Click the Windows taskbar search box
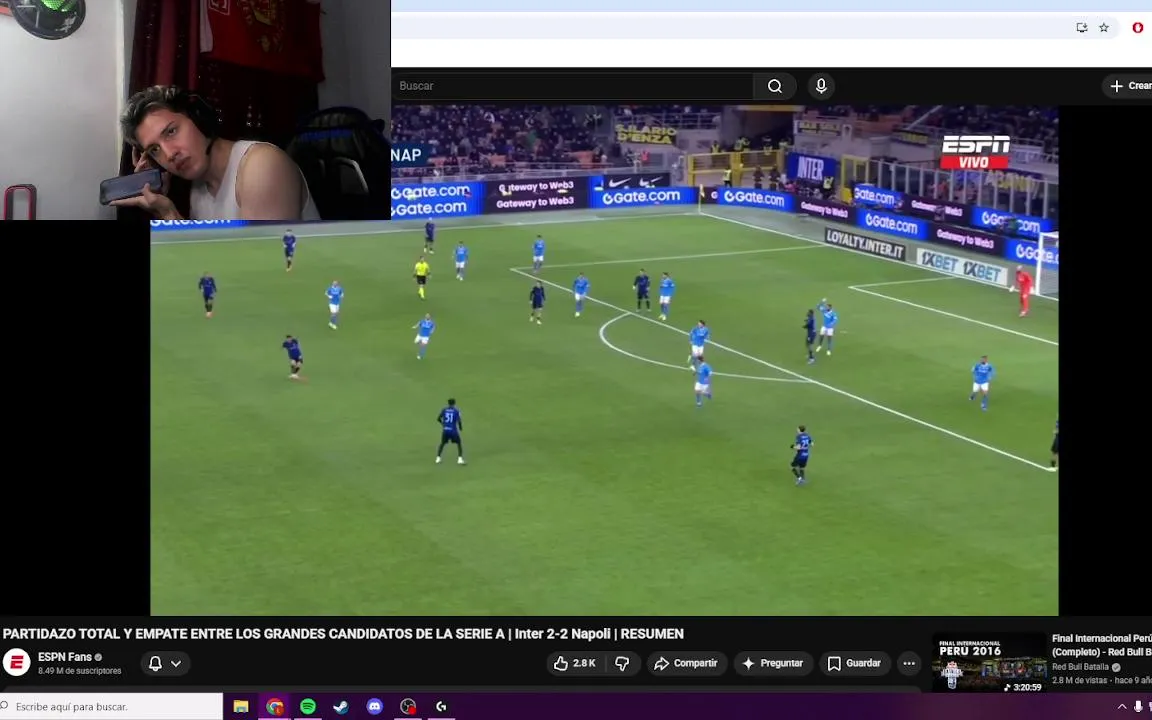This screenshot has width=1152, height=720. pyautogui.click(x=111, y=707)
